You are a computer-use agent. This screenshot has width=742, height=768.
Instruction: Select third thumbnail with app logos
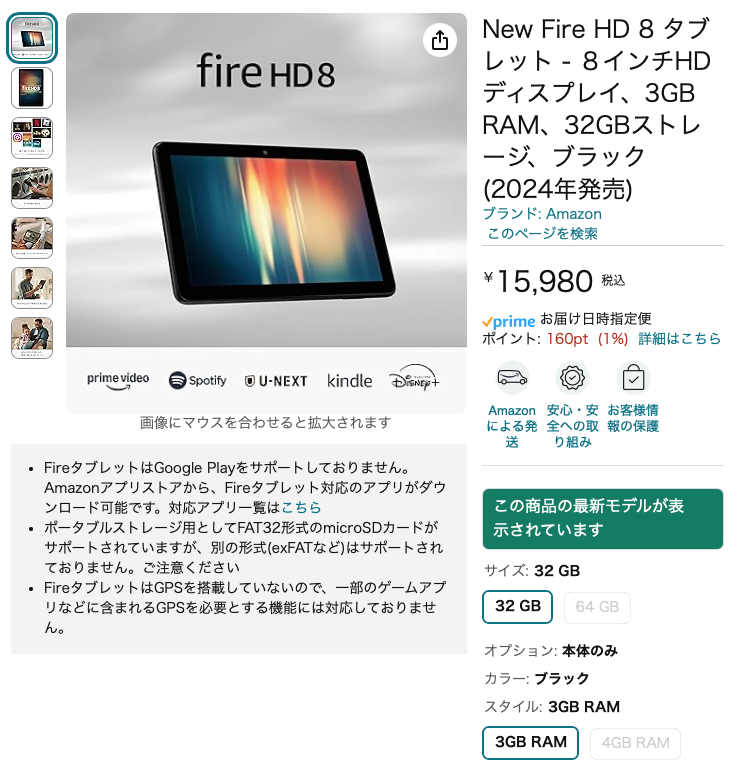pos(32,138)
